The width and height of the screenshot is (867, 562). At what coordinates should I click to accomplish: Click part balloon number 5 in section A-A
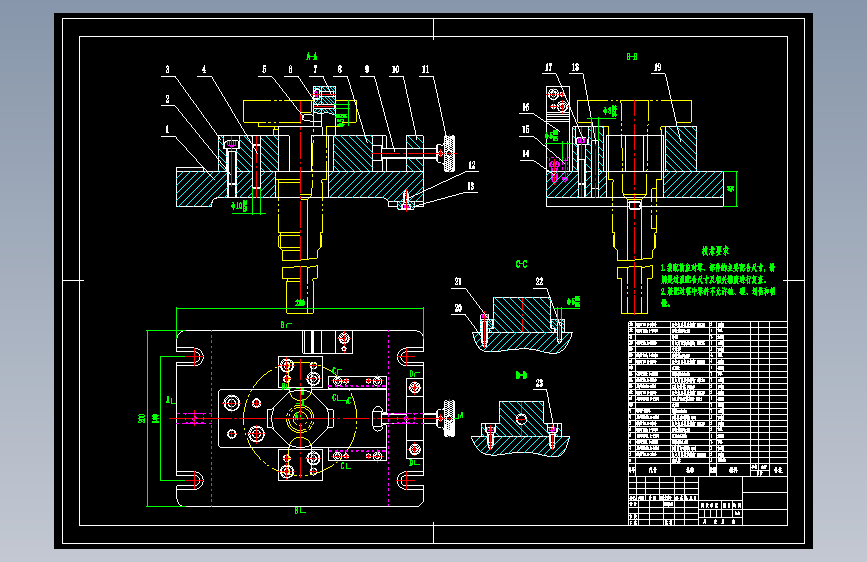(264, 70)
